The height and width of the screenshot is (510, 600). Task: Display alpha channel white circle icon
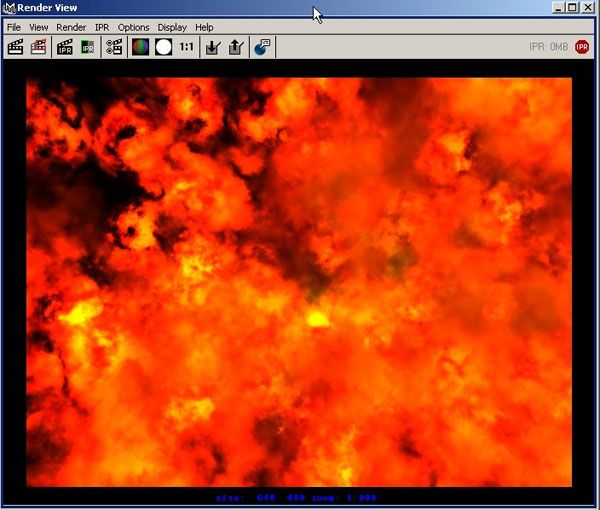click(x=163, y=46)
